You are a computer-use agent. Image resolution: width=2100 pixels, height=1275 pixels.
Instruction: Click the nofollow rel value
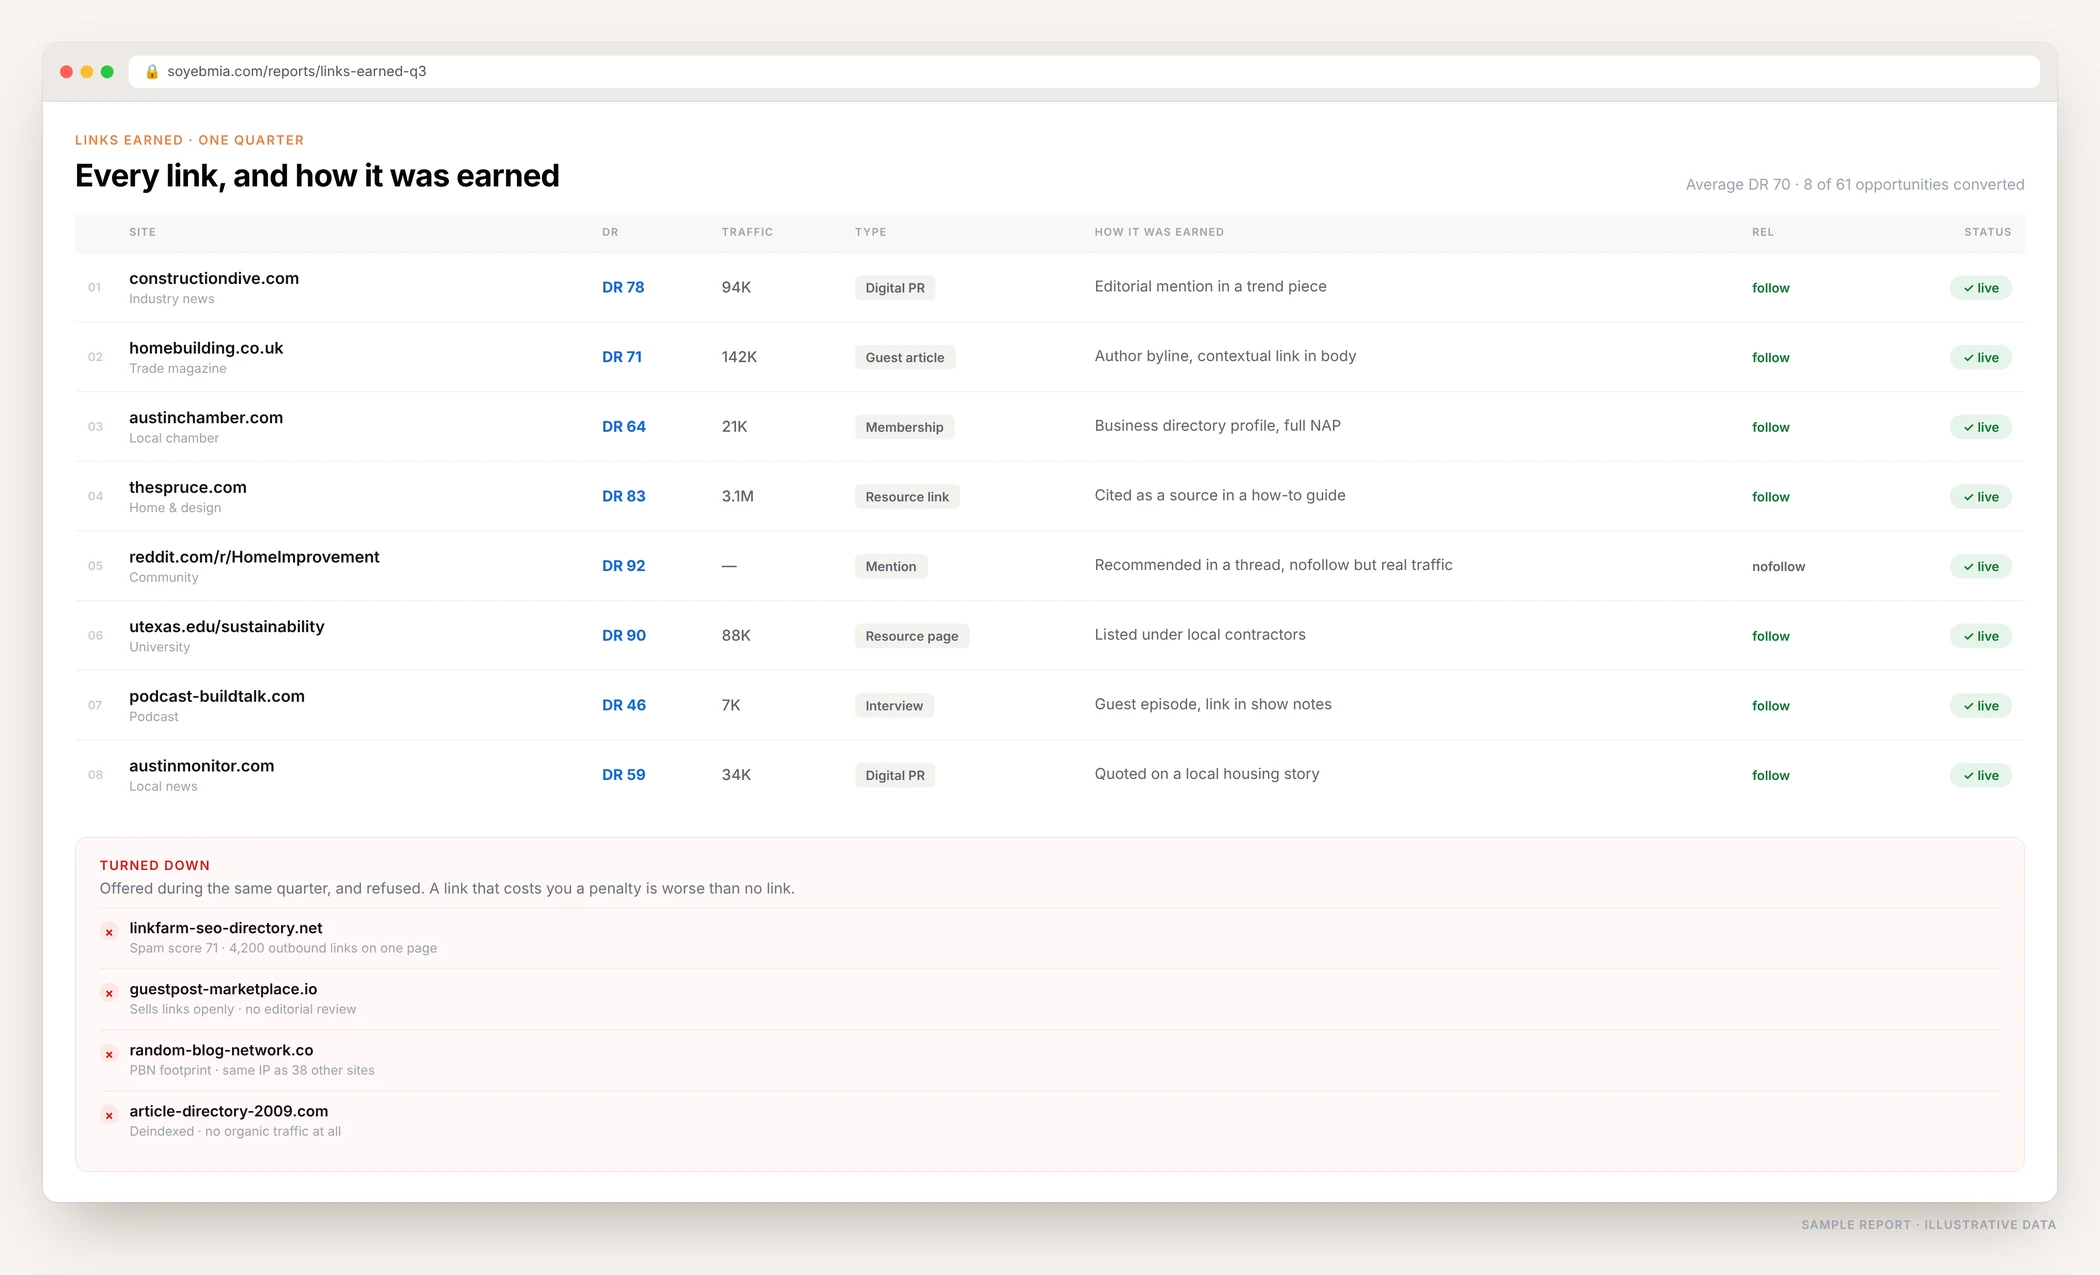1778,567
